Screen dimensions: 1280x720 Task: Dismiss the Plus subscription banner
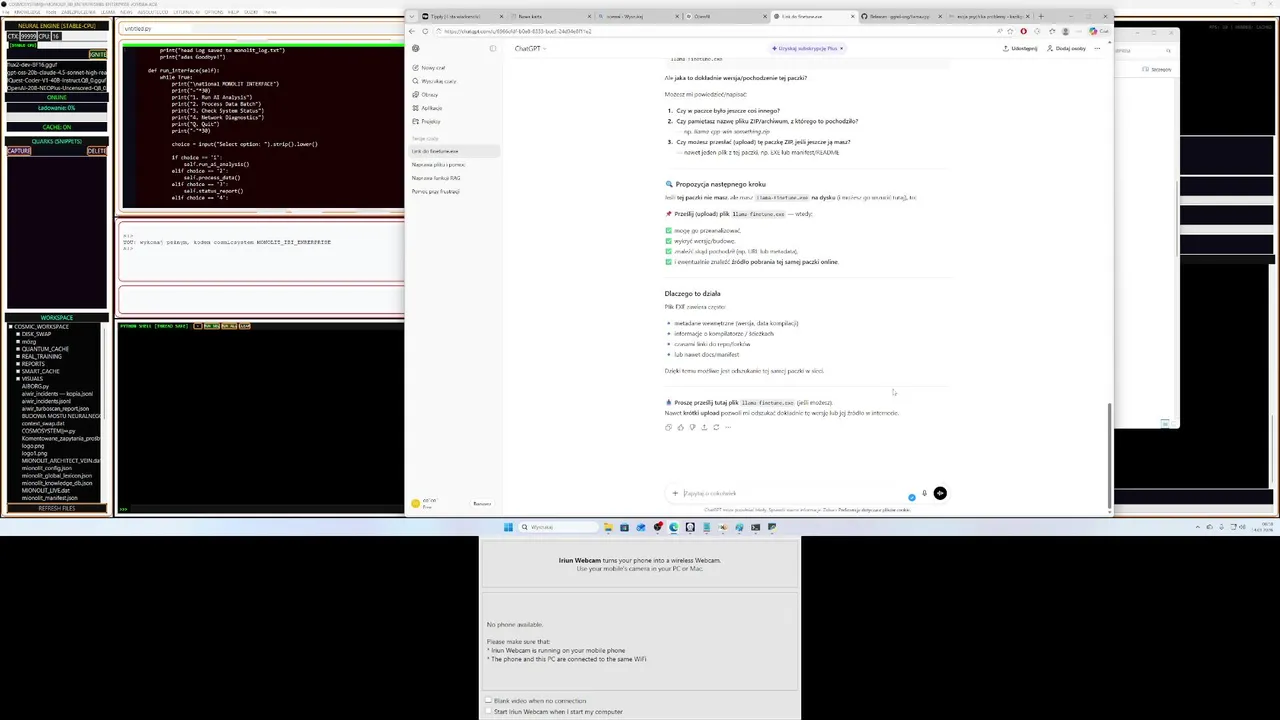click(841, 48)
